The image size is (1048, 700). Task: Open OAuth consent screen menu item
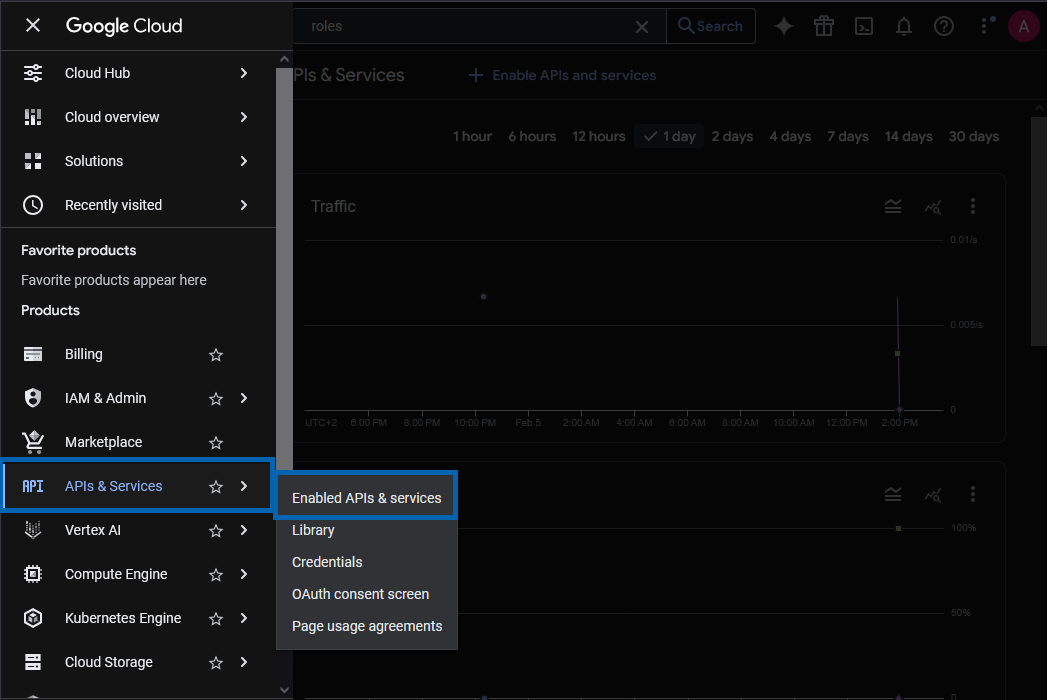360,594
